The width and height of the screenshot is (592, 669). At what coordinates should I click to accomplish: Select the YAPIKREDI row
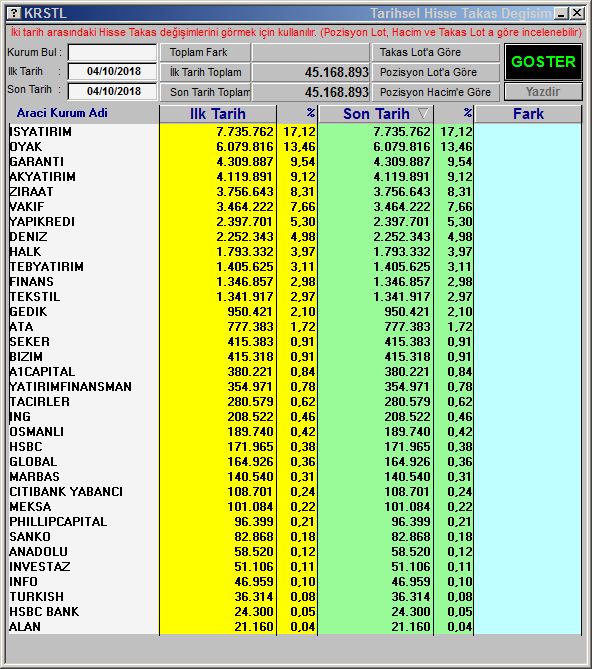[295, 222]
